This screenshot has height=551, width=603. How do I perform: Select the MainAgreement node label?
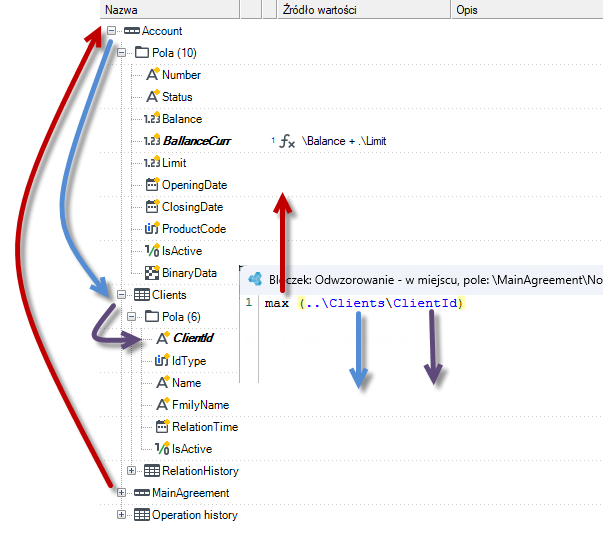pos(190,493)
